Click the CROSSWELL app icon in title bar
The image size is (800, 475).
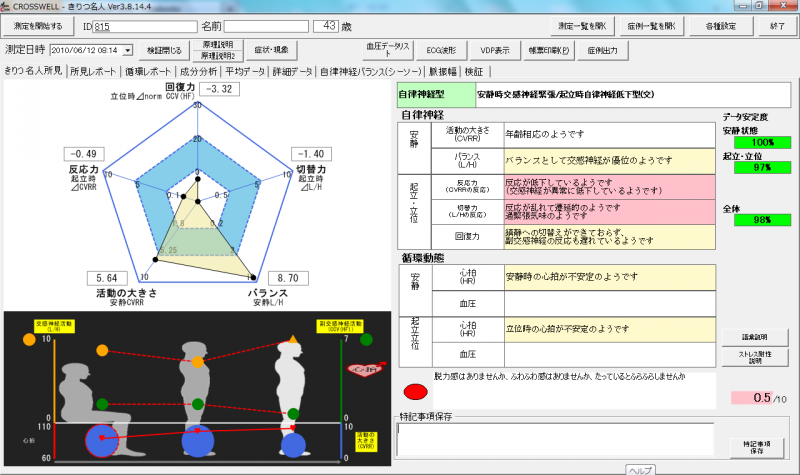pos(9,6)
